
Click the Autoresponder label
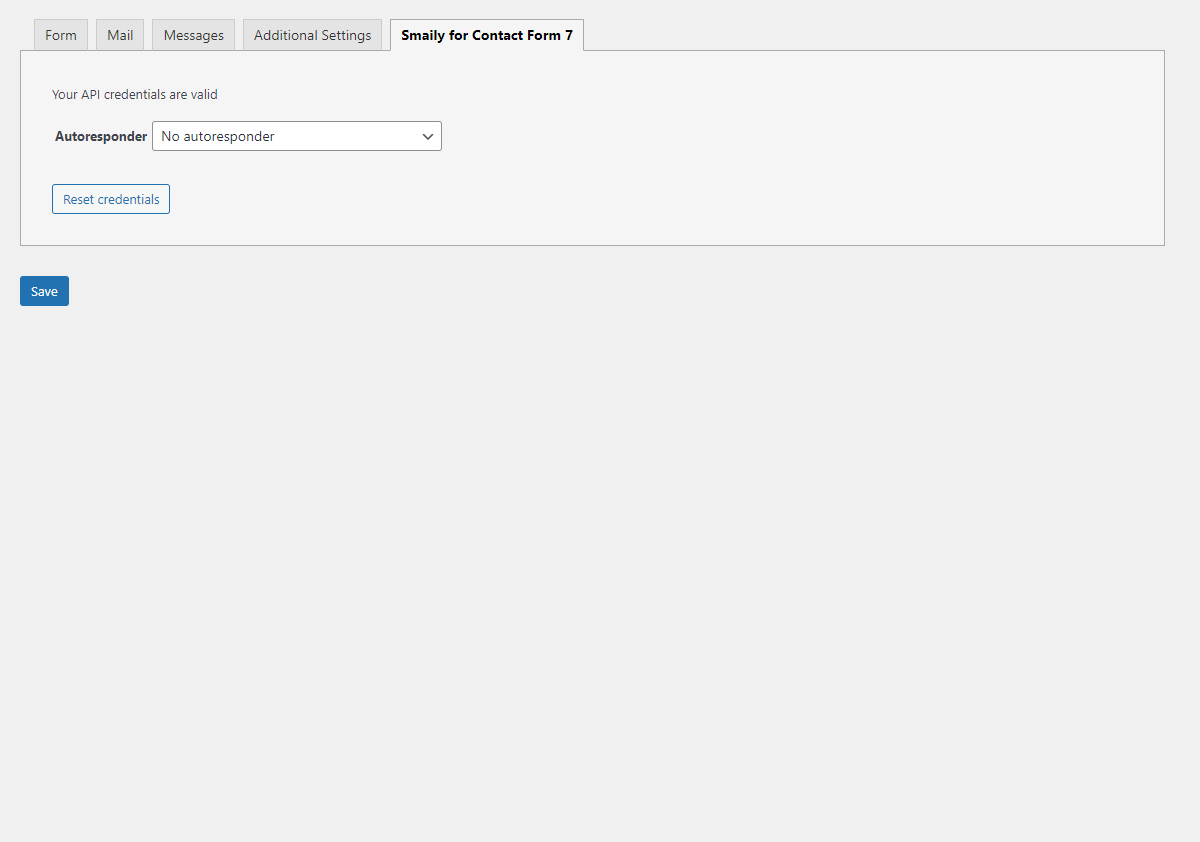click(101, 136)
